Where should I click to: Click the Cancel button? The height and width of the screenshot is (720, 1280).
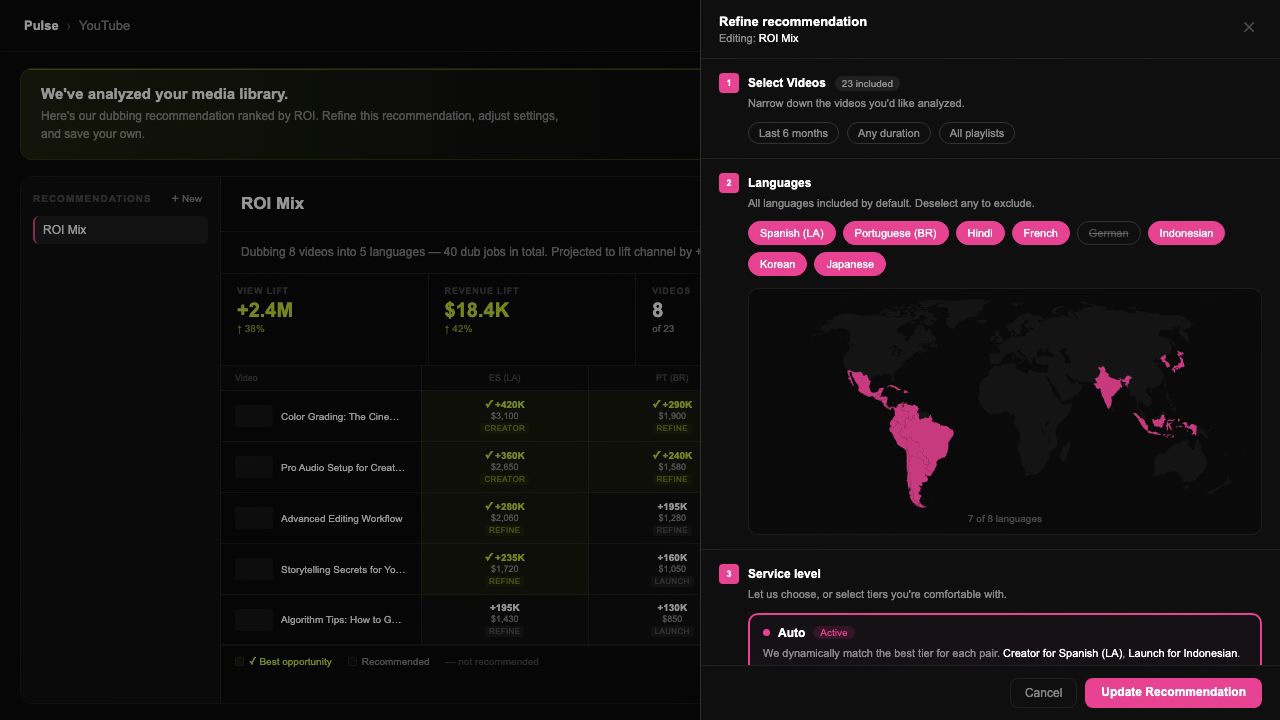[1043, 693]
